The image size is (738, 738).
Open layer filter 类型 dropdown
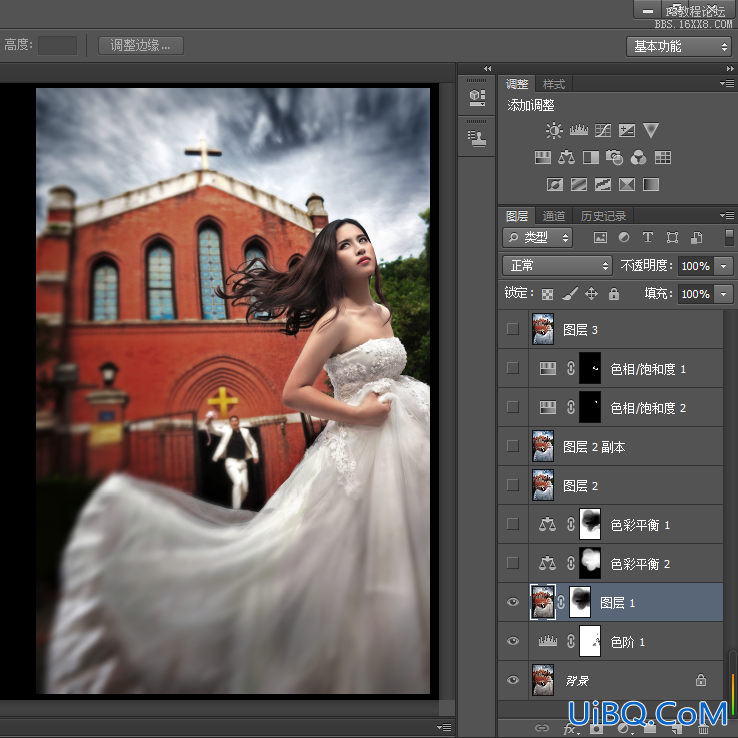(537, 238)
